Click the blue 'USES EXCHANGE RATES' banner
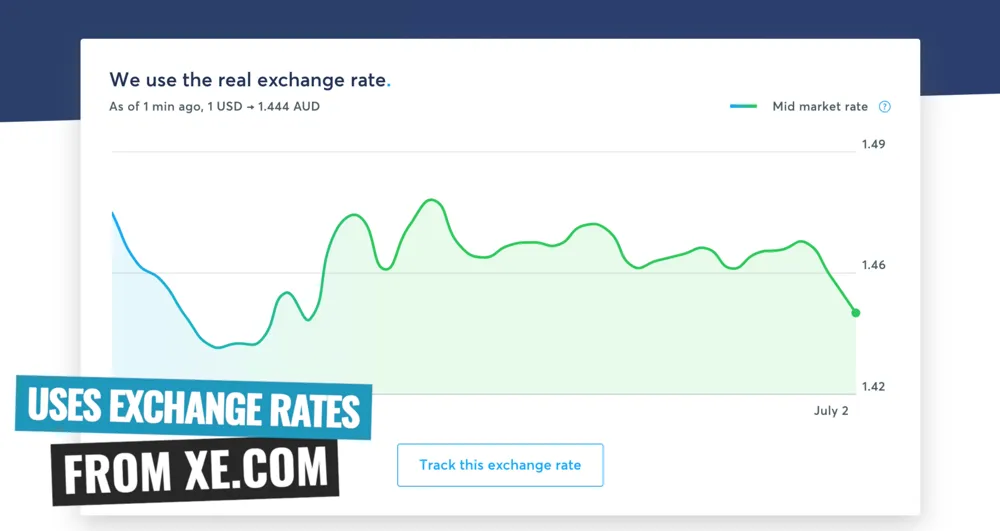 [x=194, y=409]
